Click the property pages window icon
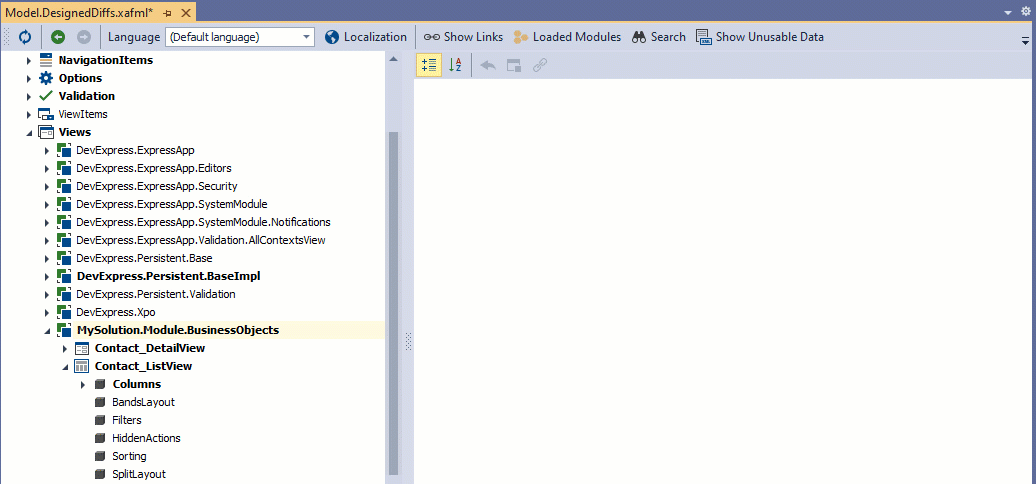This screenshot has width=1036, height=484. pyautogui.click(x=514, y=65)
